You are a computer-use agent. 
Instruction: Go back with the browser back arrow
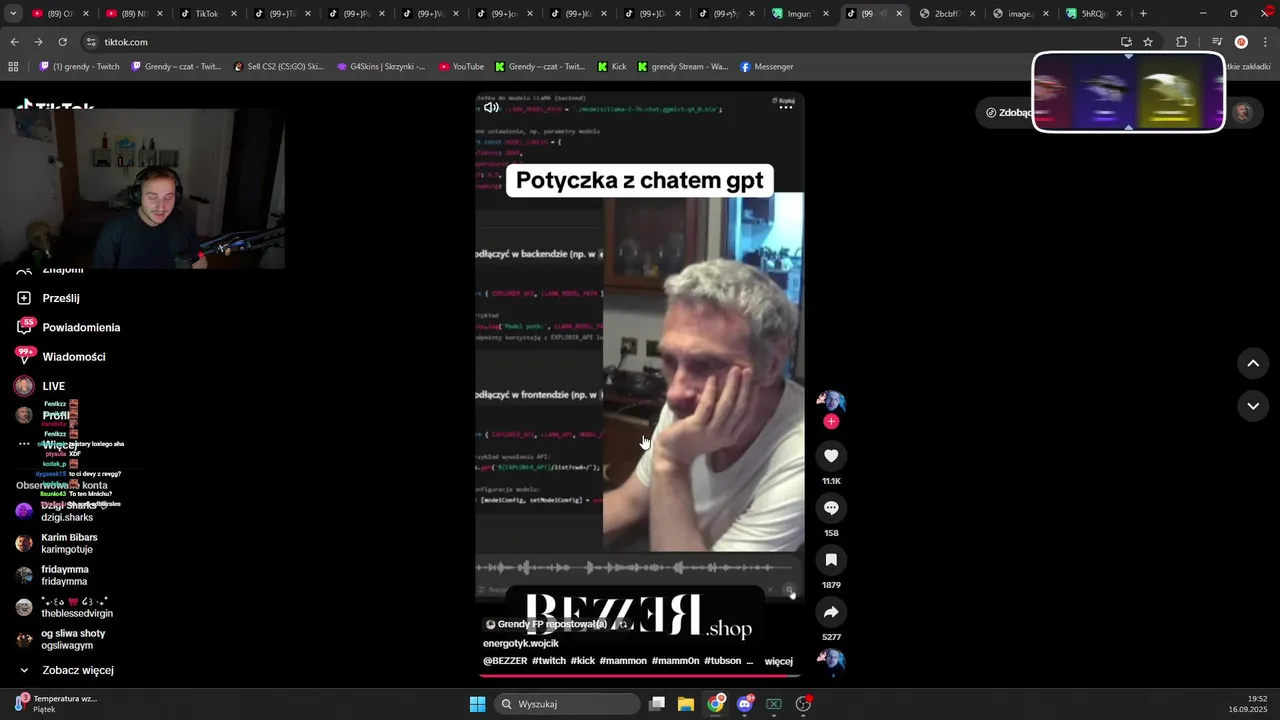(x=14, y=42)
